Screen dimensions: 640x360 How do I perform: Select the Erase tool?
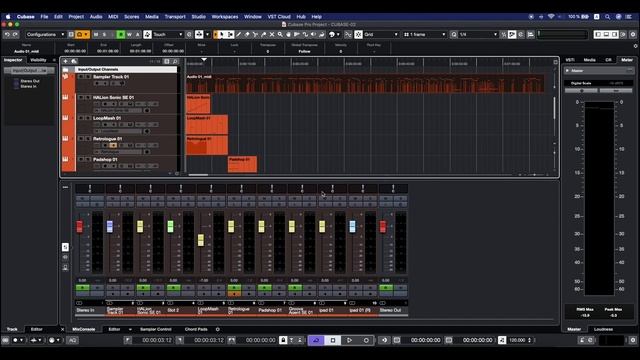pos(247,35)
